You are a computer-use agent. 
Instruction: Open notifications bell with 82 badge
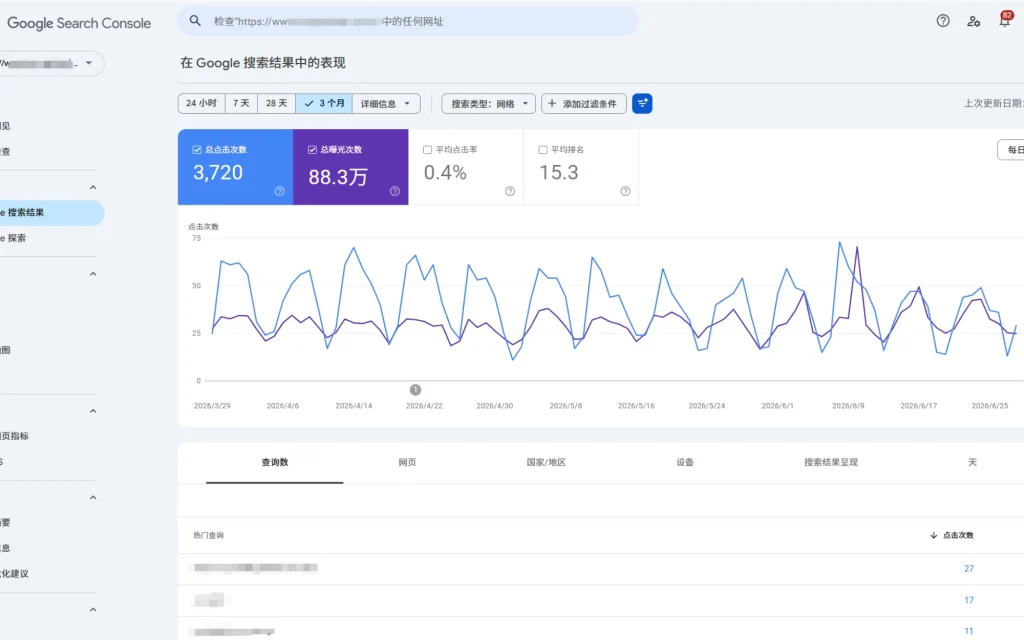pyautogui.click(x=1004, y=20)
